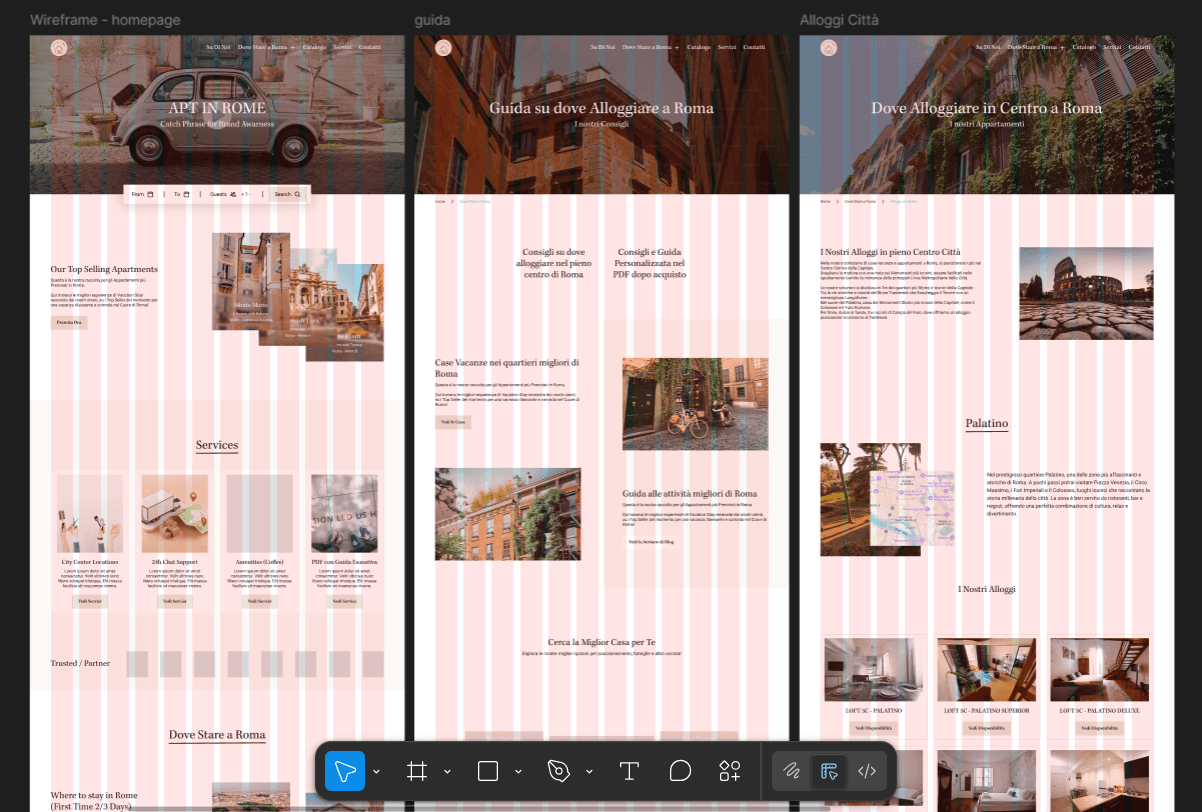Open the Comment tool
Viewport: 1202px width, 812px height.
tap(680, 771)
